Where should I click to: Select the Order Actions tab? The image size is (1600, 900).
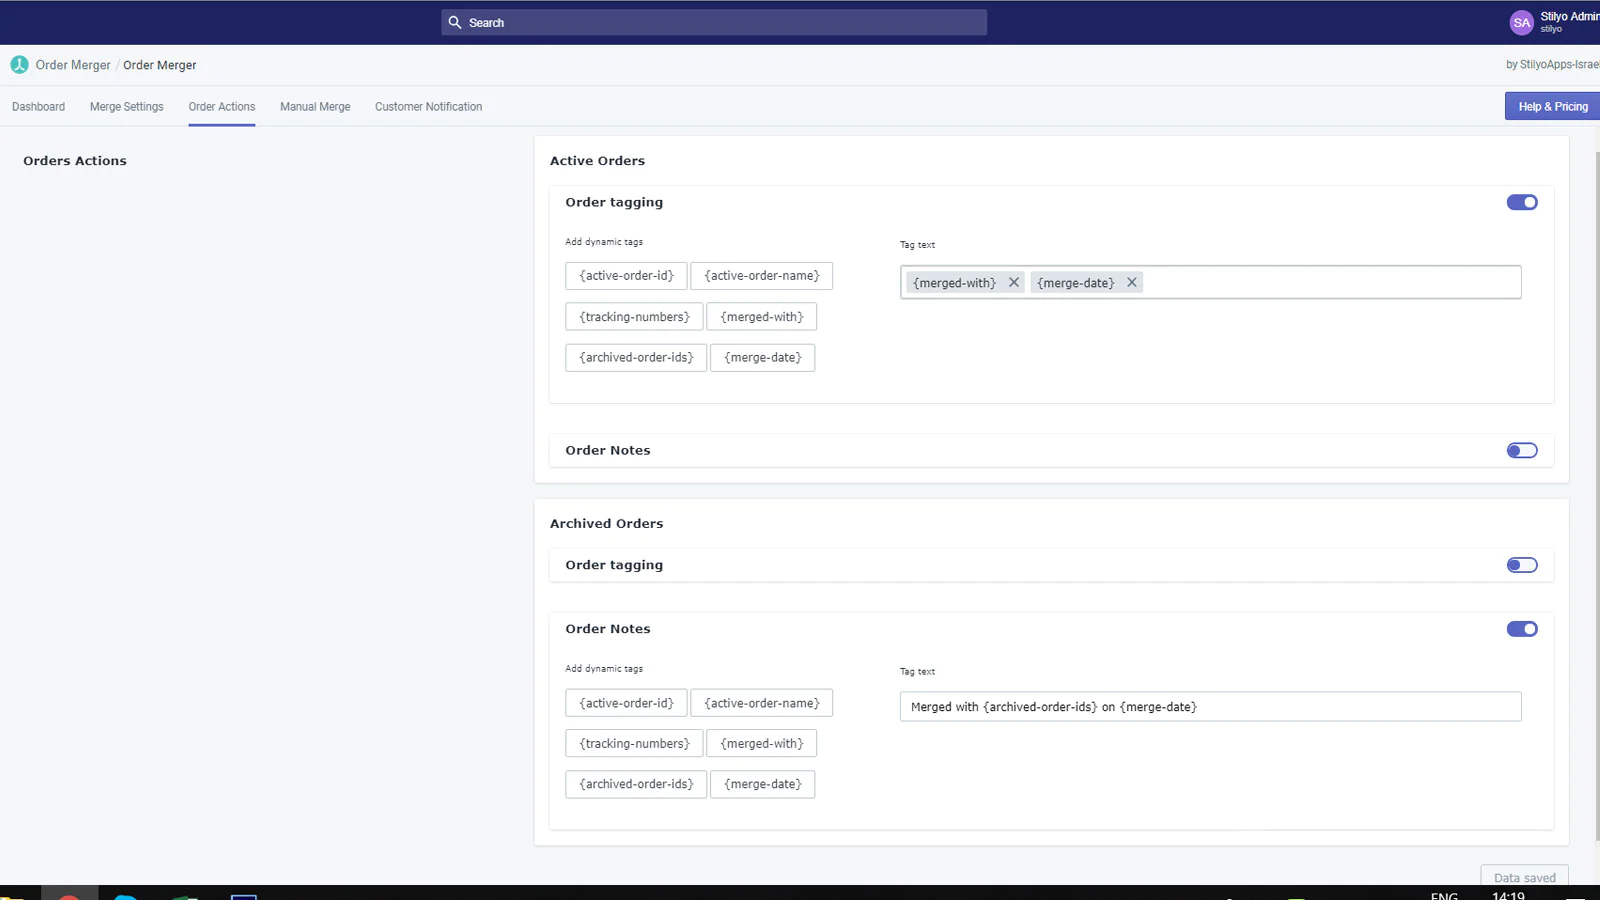(x=222, y=107)
